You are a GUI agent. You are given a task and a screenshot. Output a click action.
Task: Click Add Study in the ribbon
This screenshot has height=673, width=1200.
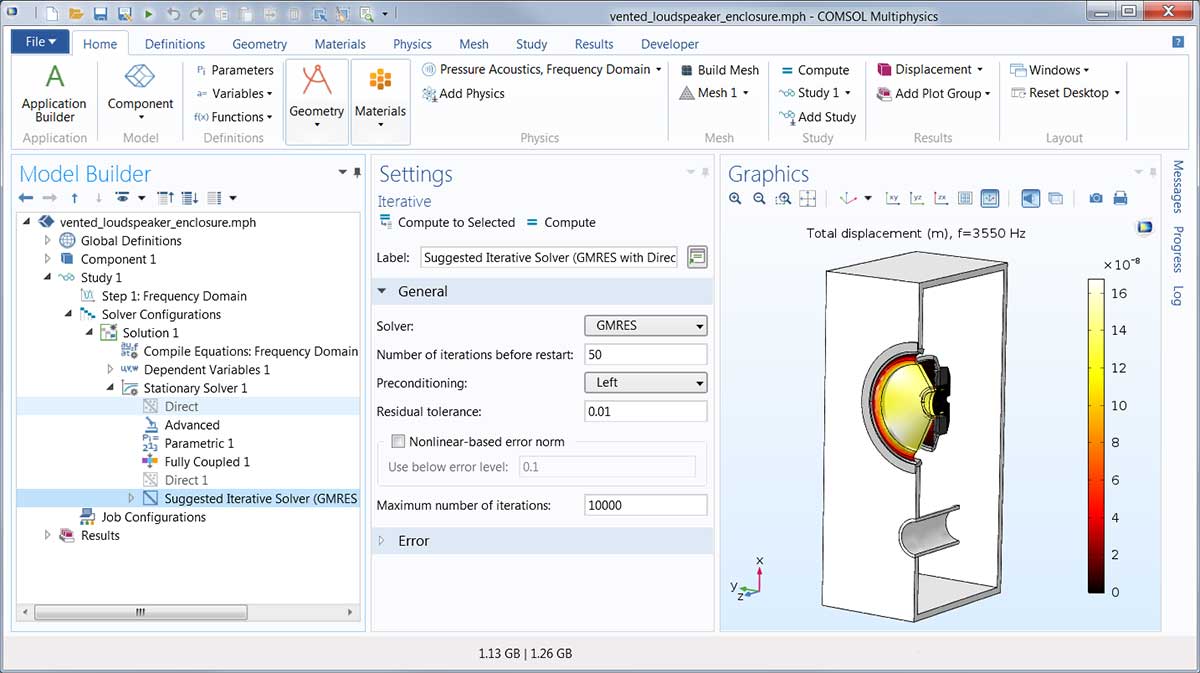click(817, 117)
